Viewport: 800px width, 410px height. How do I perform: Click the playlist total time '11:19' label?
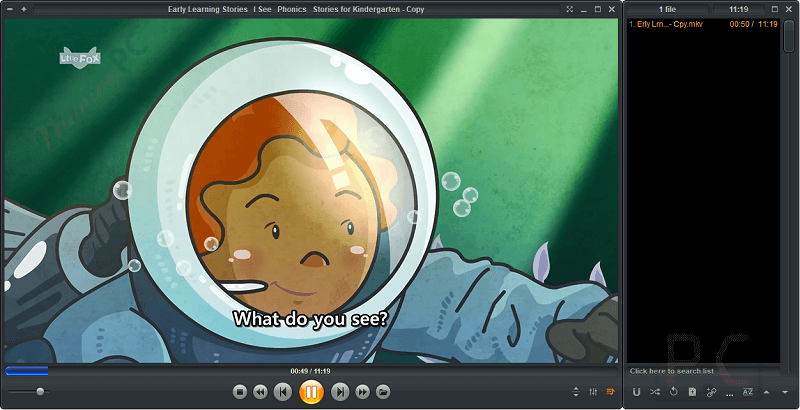coord(738,9)
